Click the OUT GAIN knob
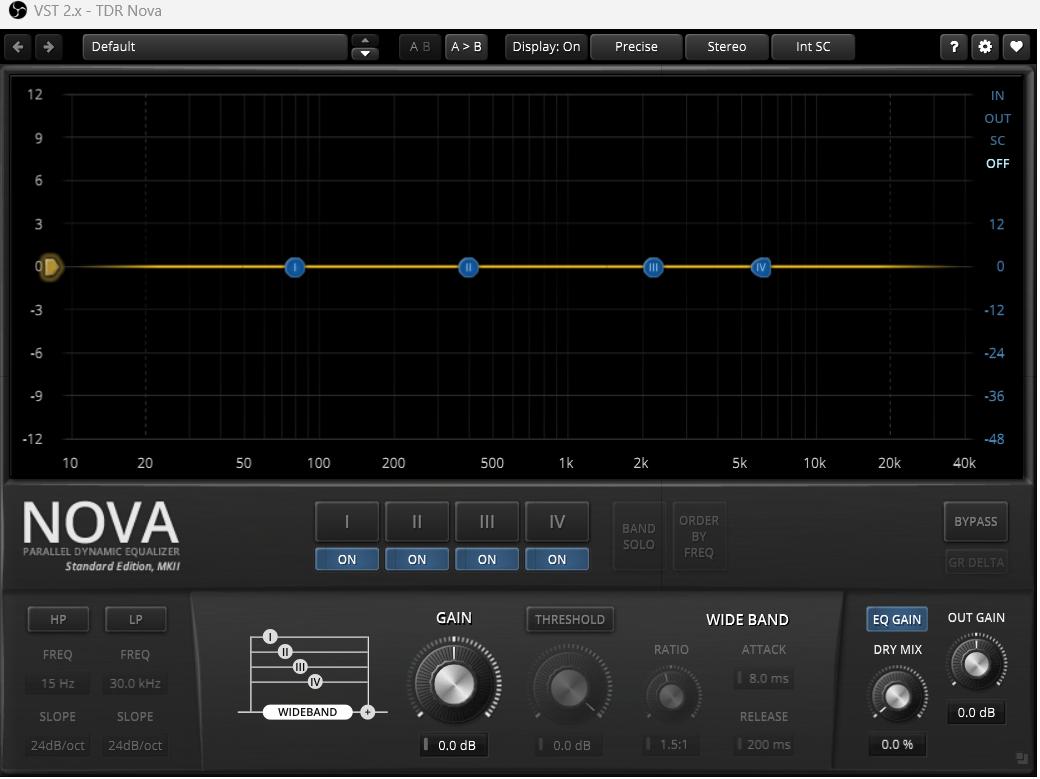1040x779 pixels. point(976,663)
